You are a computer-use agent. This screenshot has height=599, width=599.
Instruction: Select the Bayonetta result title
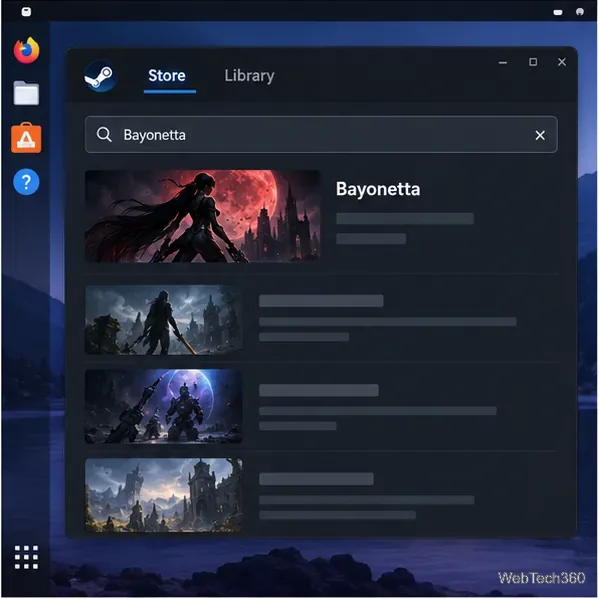click(x=378, y=189)
